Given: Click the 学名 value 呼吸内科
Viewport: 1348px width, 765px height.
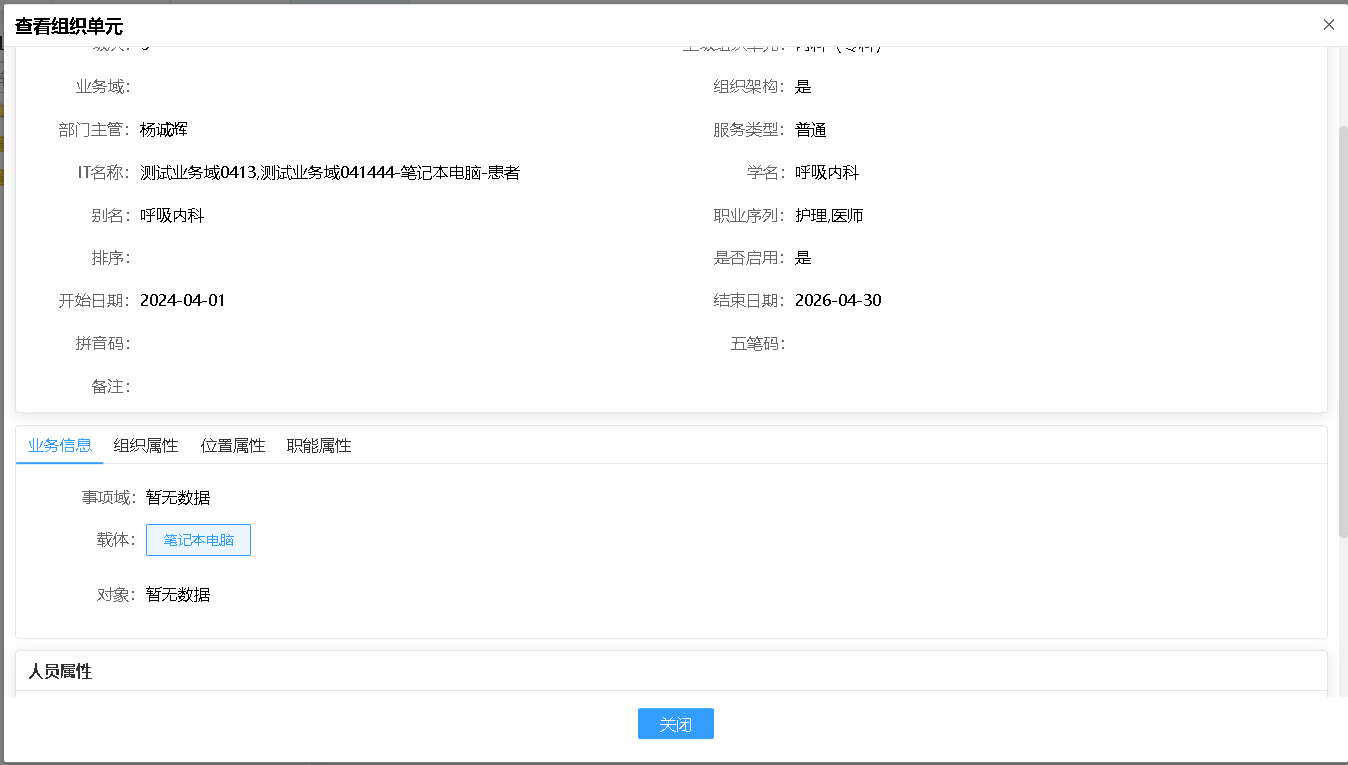Looking at the screenshot, I should [x=827, y=172].
